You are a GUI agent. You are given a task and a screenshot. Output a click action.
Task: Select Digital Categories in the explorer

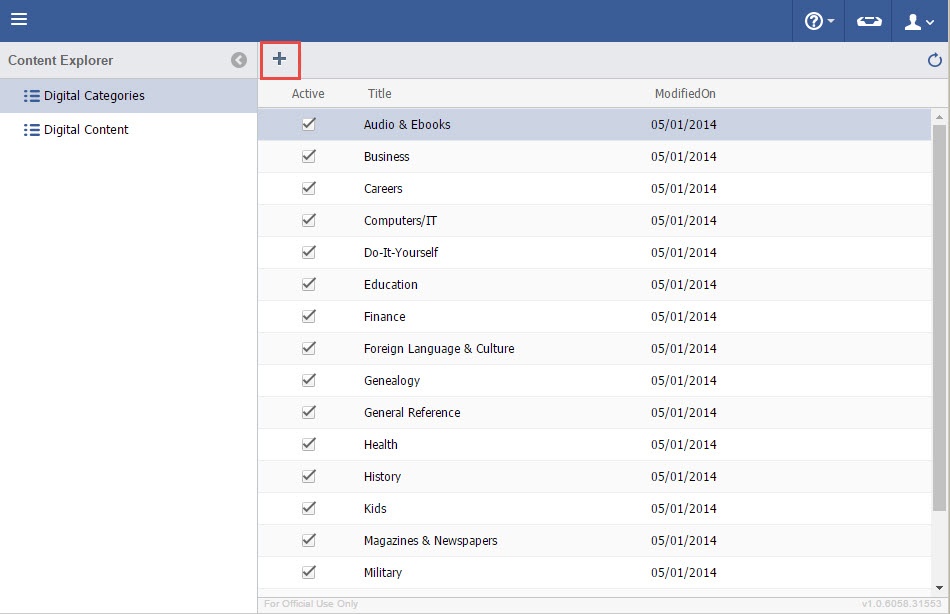[94, 96]
